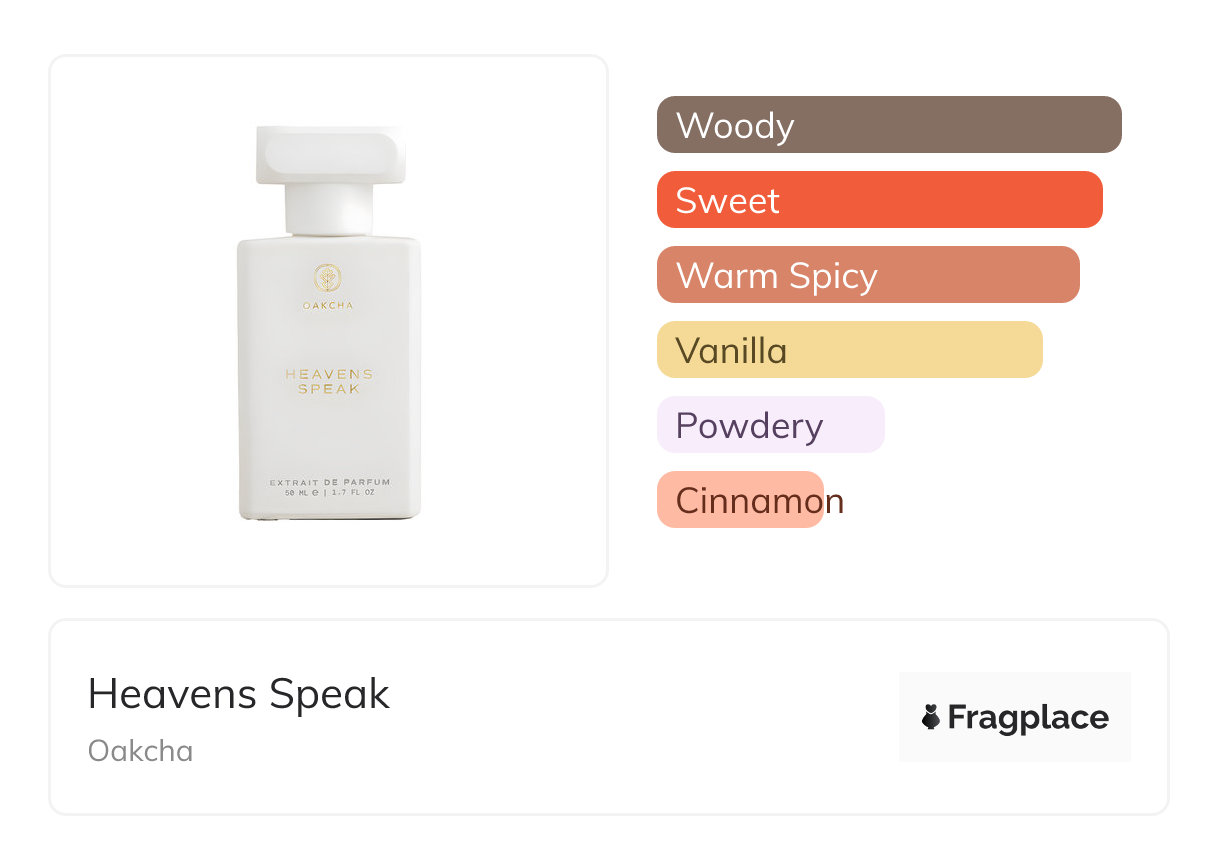1218x864 pixels.
Task: Click the Powdery accord bar
Action: coord(770,425)
